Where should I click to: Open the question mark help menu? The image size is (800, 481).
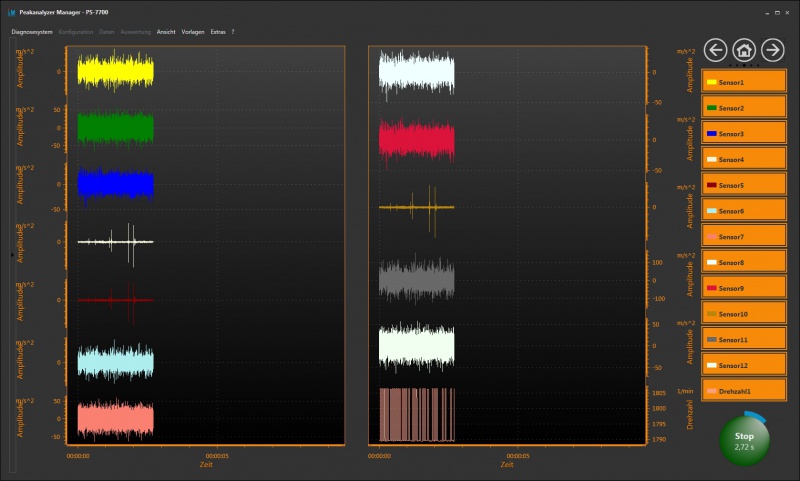point(233,32)
